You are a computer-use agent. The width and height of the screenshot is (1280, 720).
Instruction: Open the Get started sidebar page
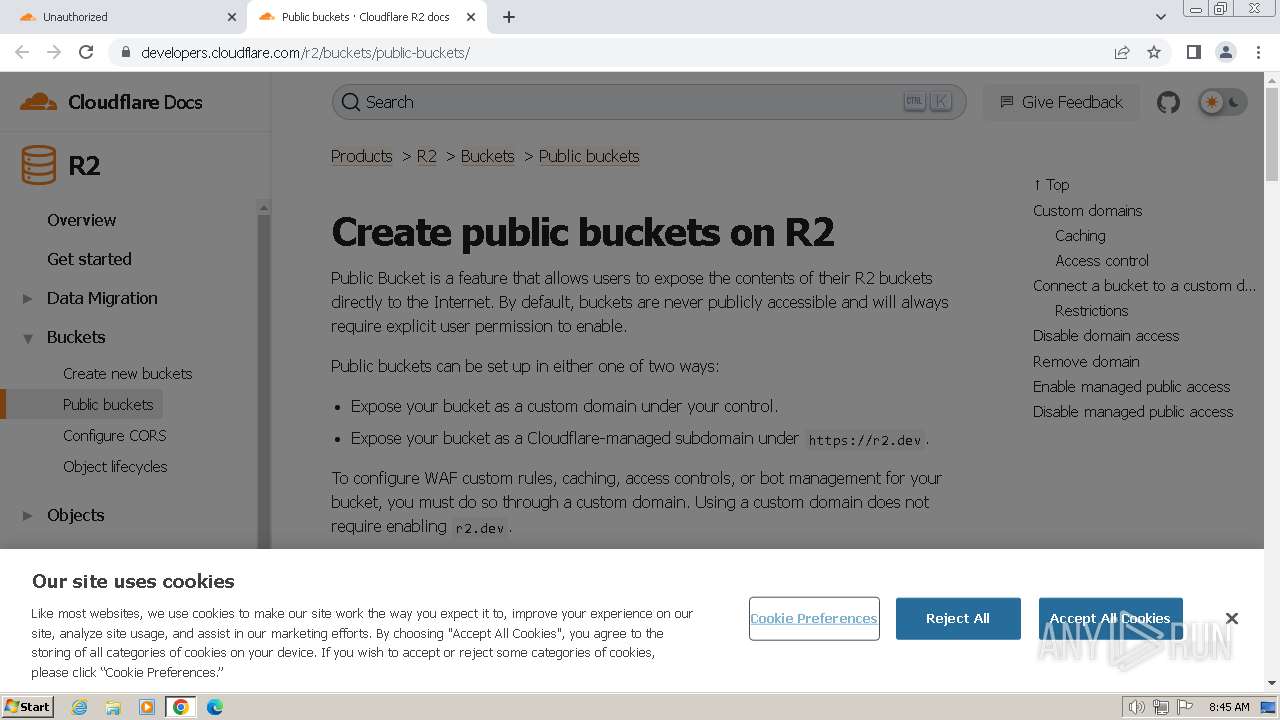(89, 259)
